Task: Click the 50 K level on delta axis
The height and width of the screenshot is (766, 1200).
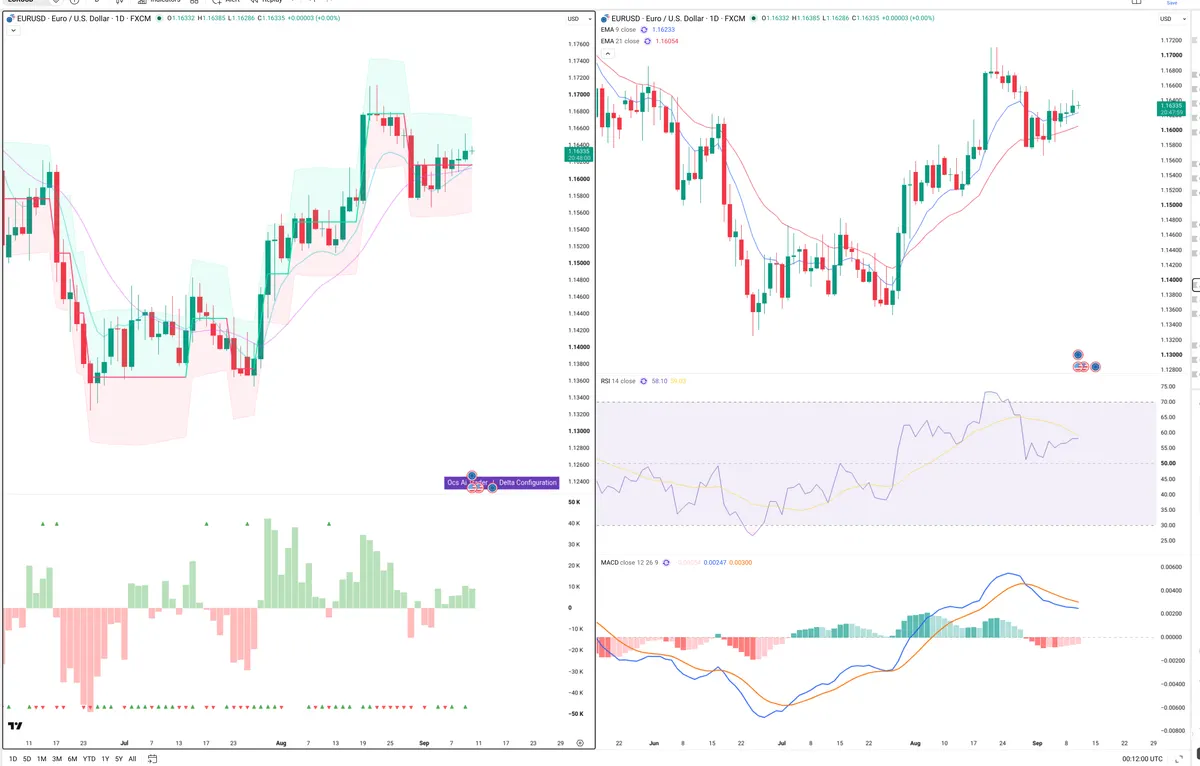Action: (575, 502)
